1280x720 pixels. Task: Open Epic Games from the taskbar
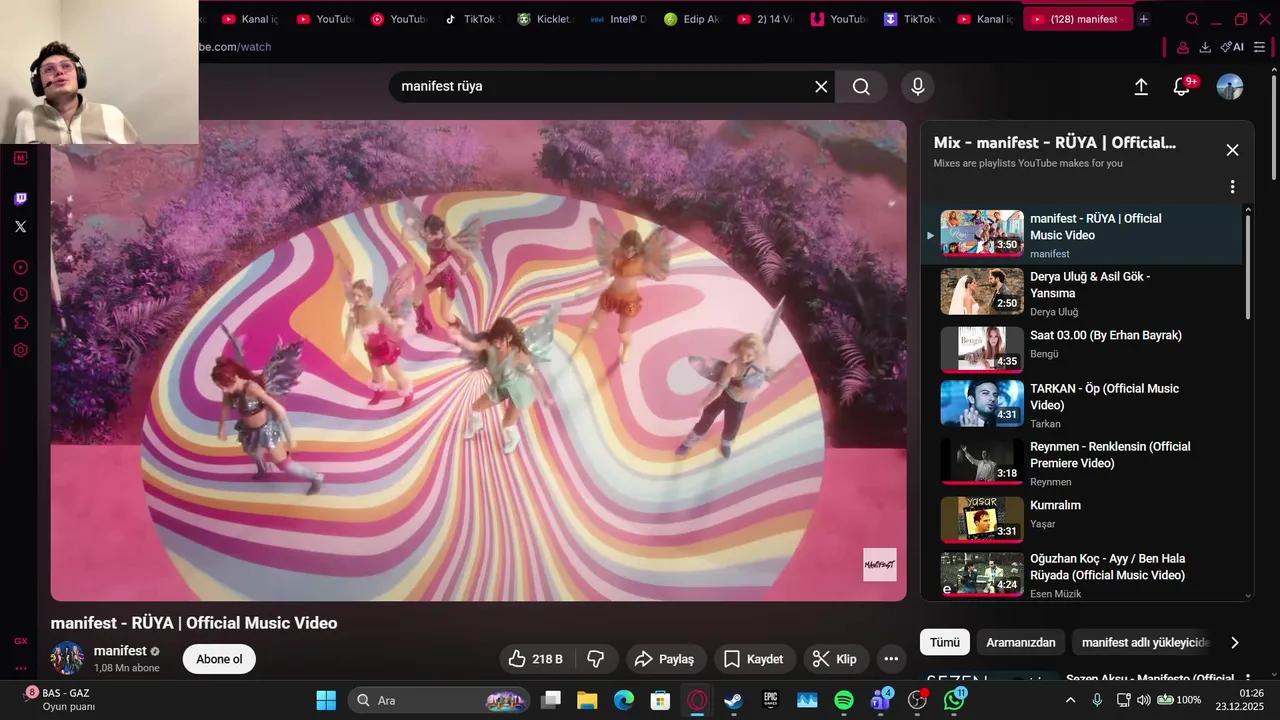[771, 700]
